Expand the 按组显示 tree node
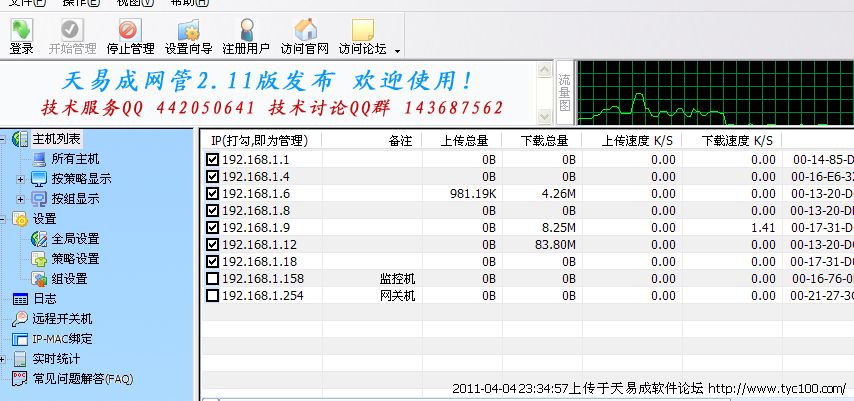This screenshot has height=401, width=854. click(20, 199)
